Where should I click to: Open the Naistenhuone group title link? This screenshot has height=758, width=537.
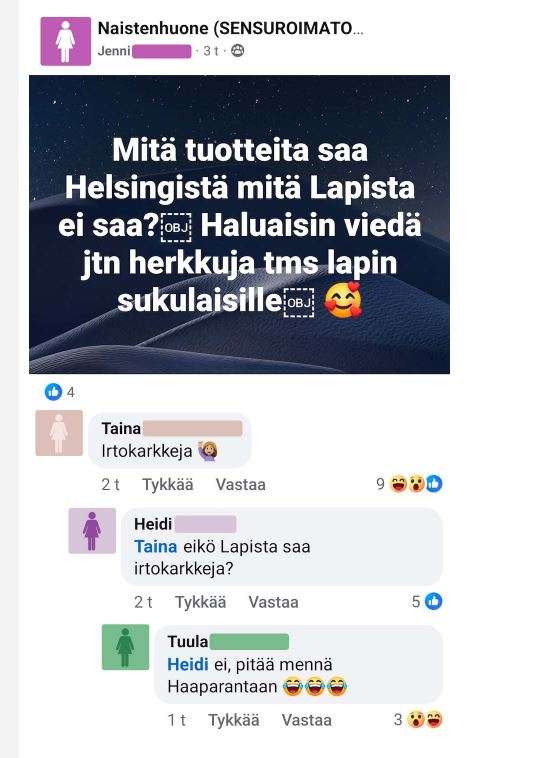coord(231,29)
